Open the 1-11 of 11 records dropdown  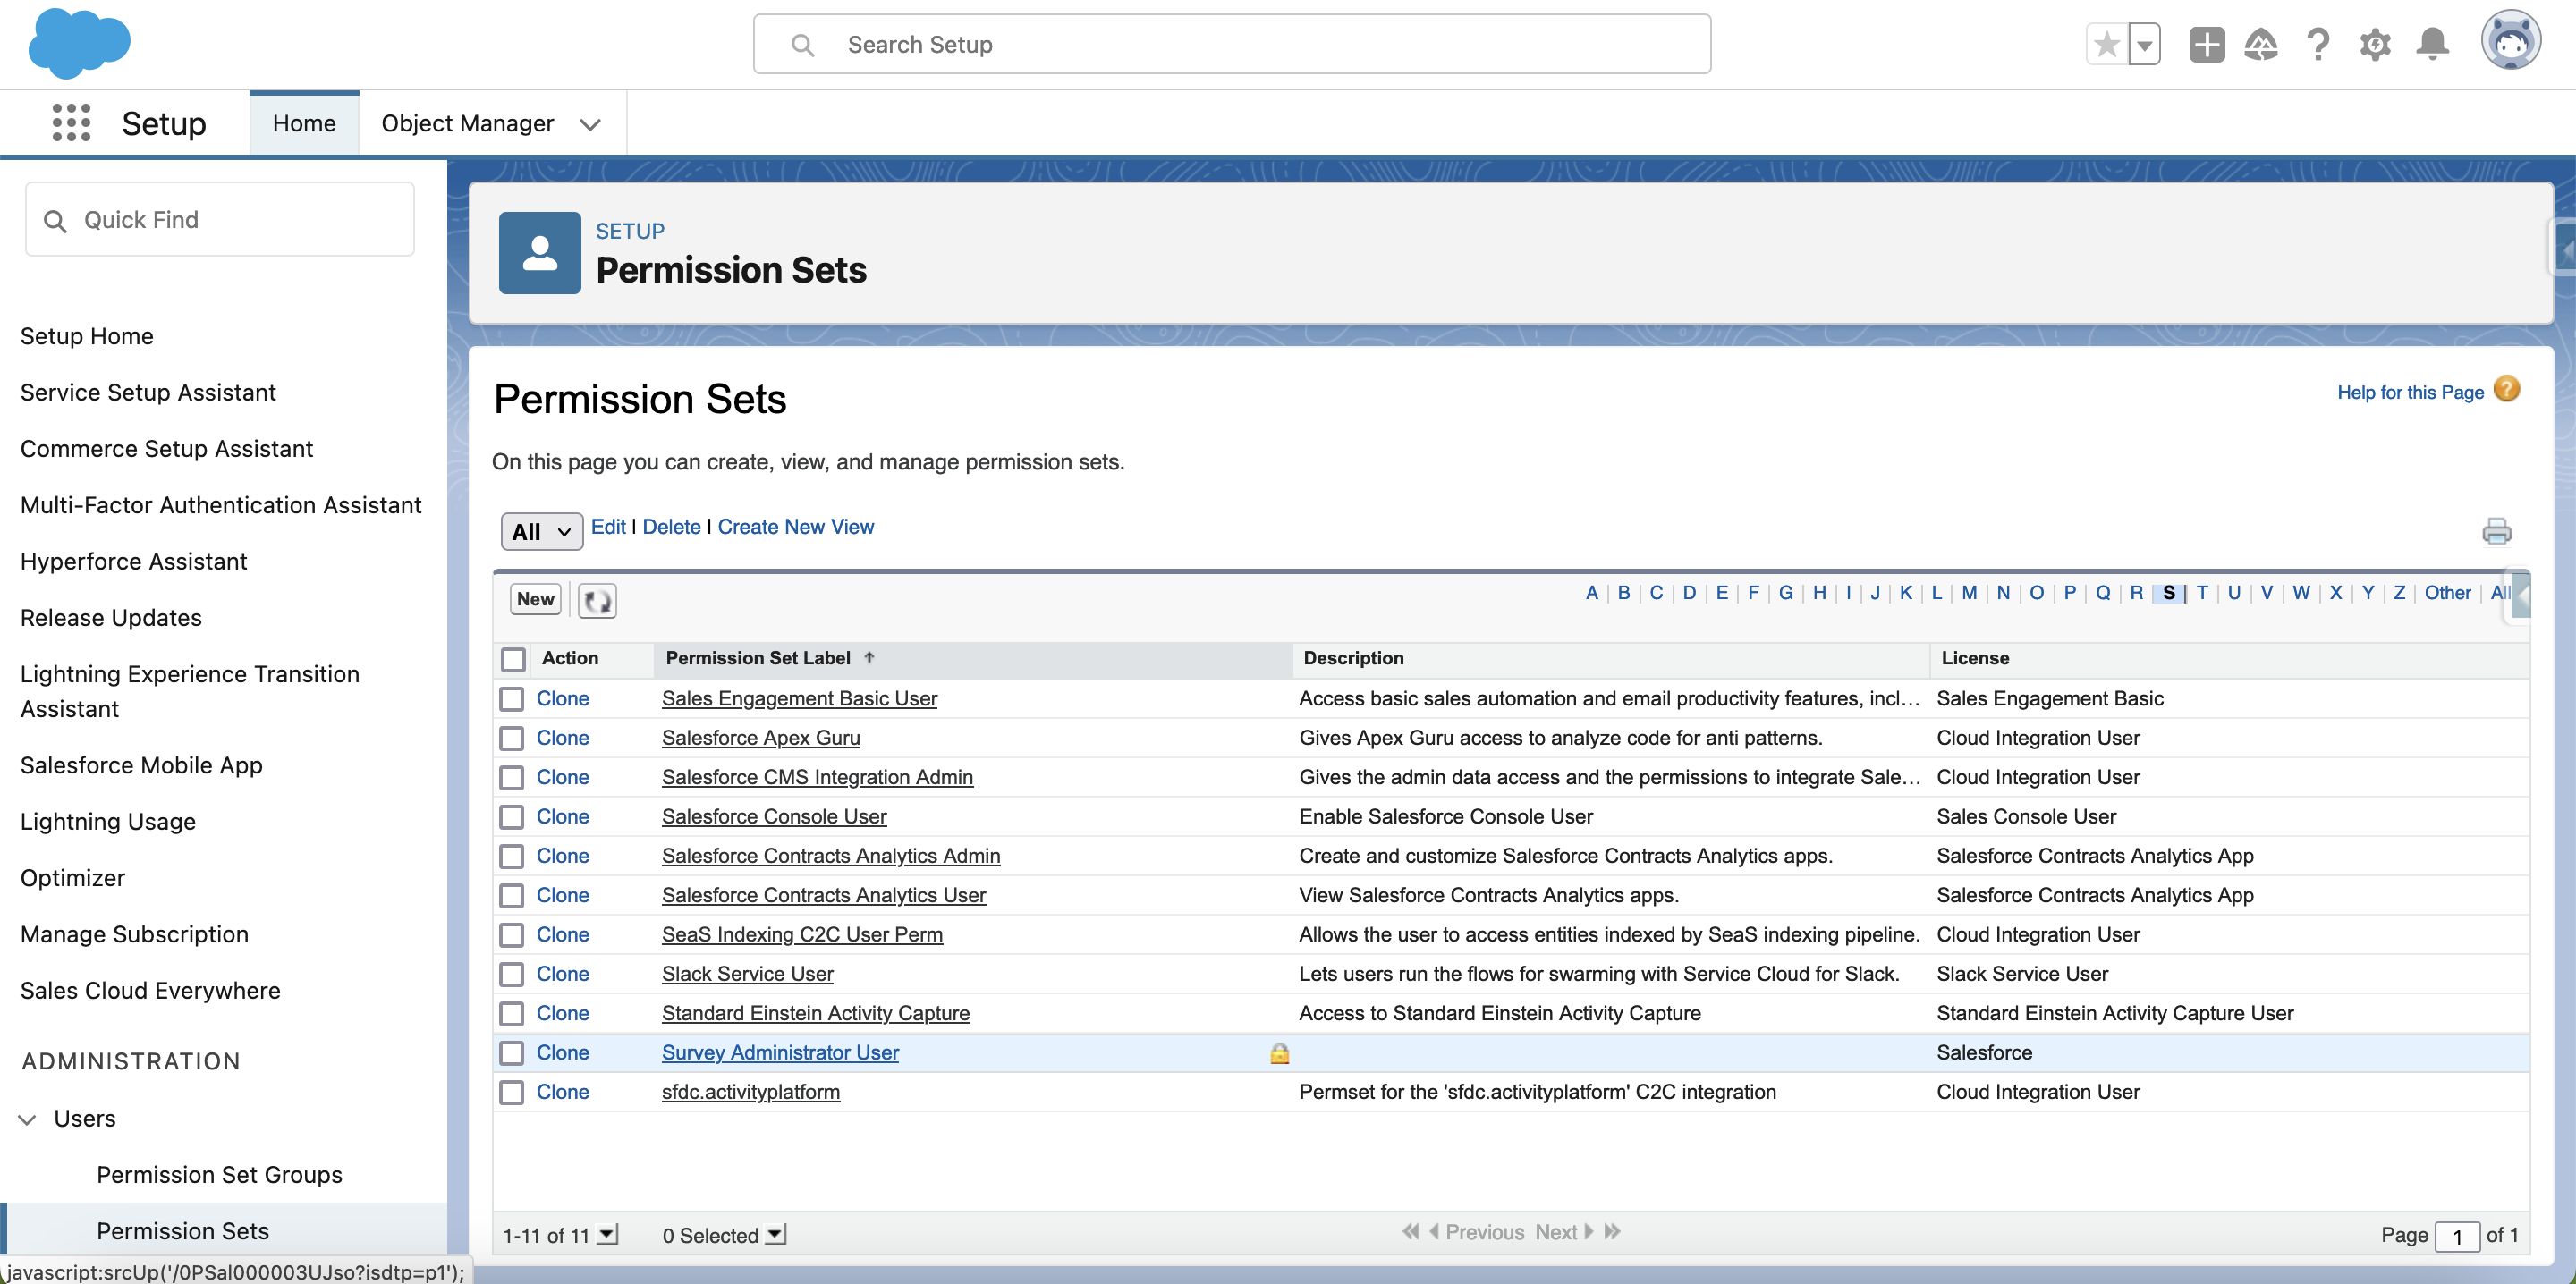607,1235
